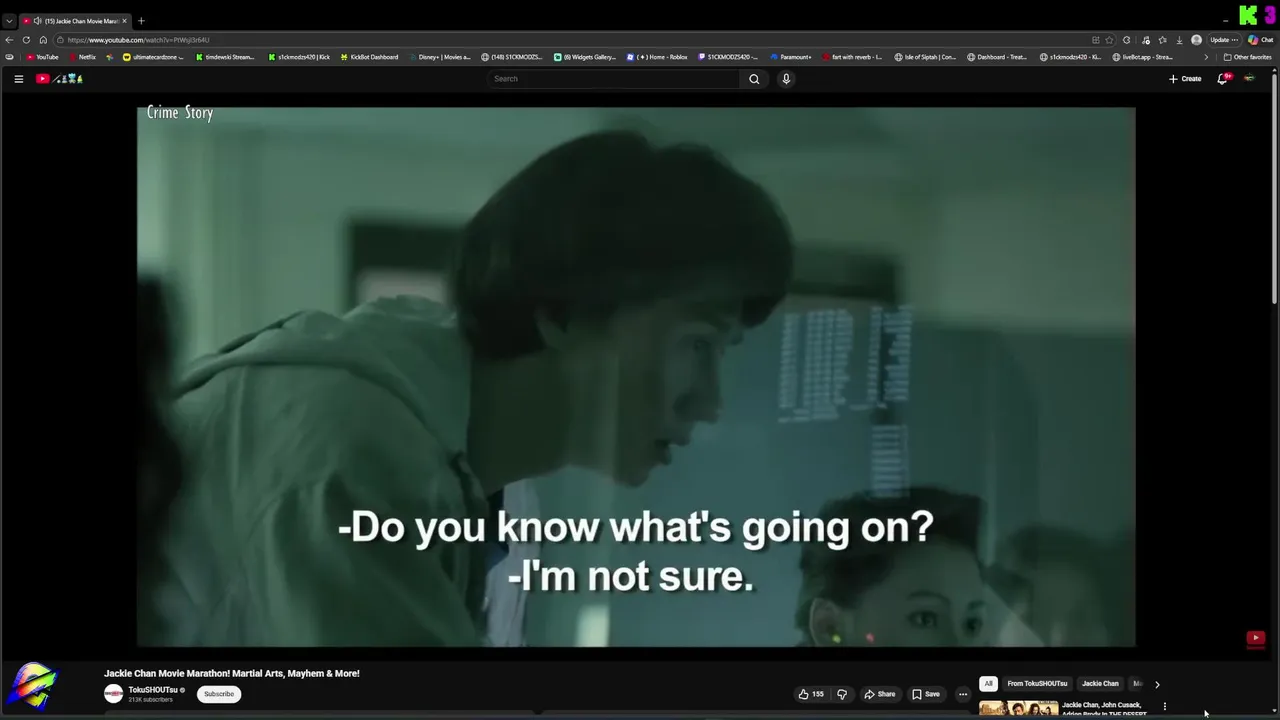1280x720 pixels.
Task: Open browser downloads icon
Action: click(x=1179, y=40)
